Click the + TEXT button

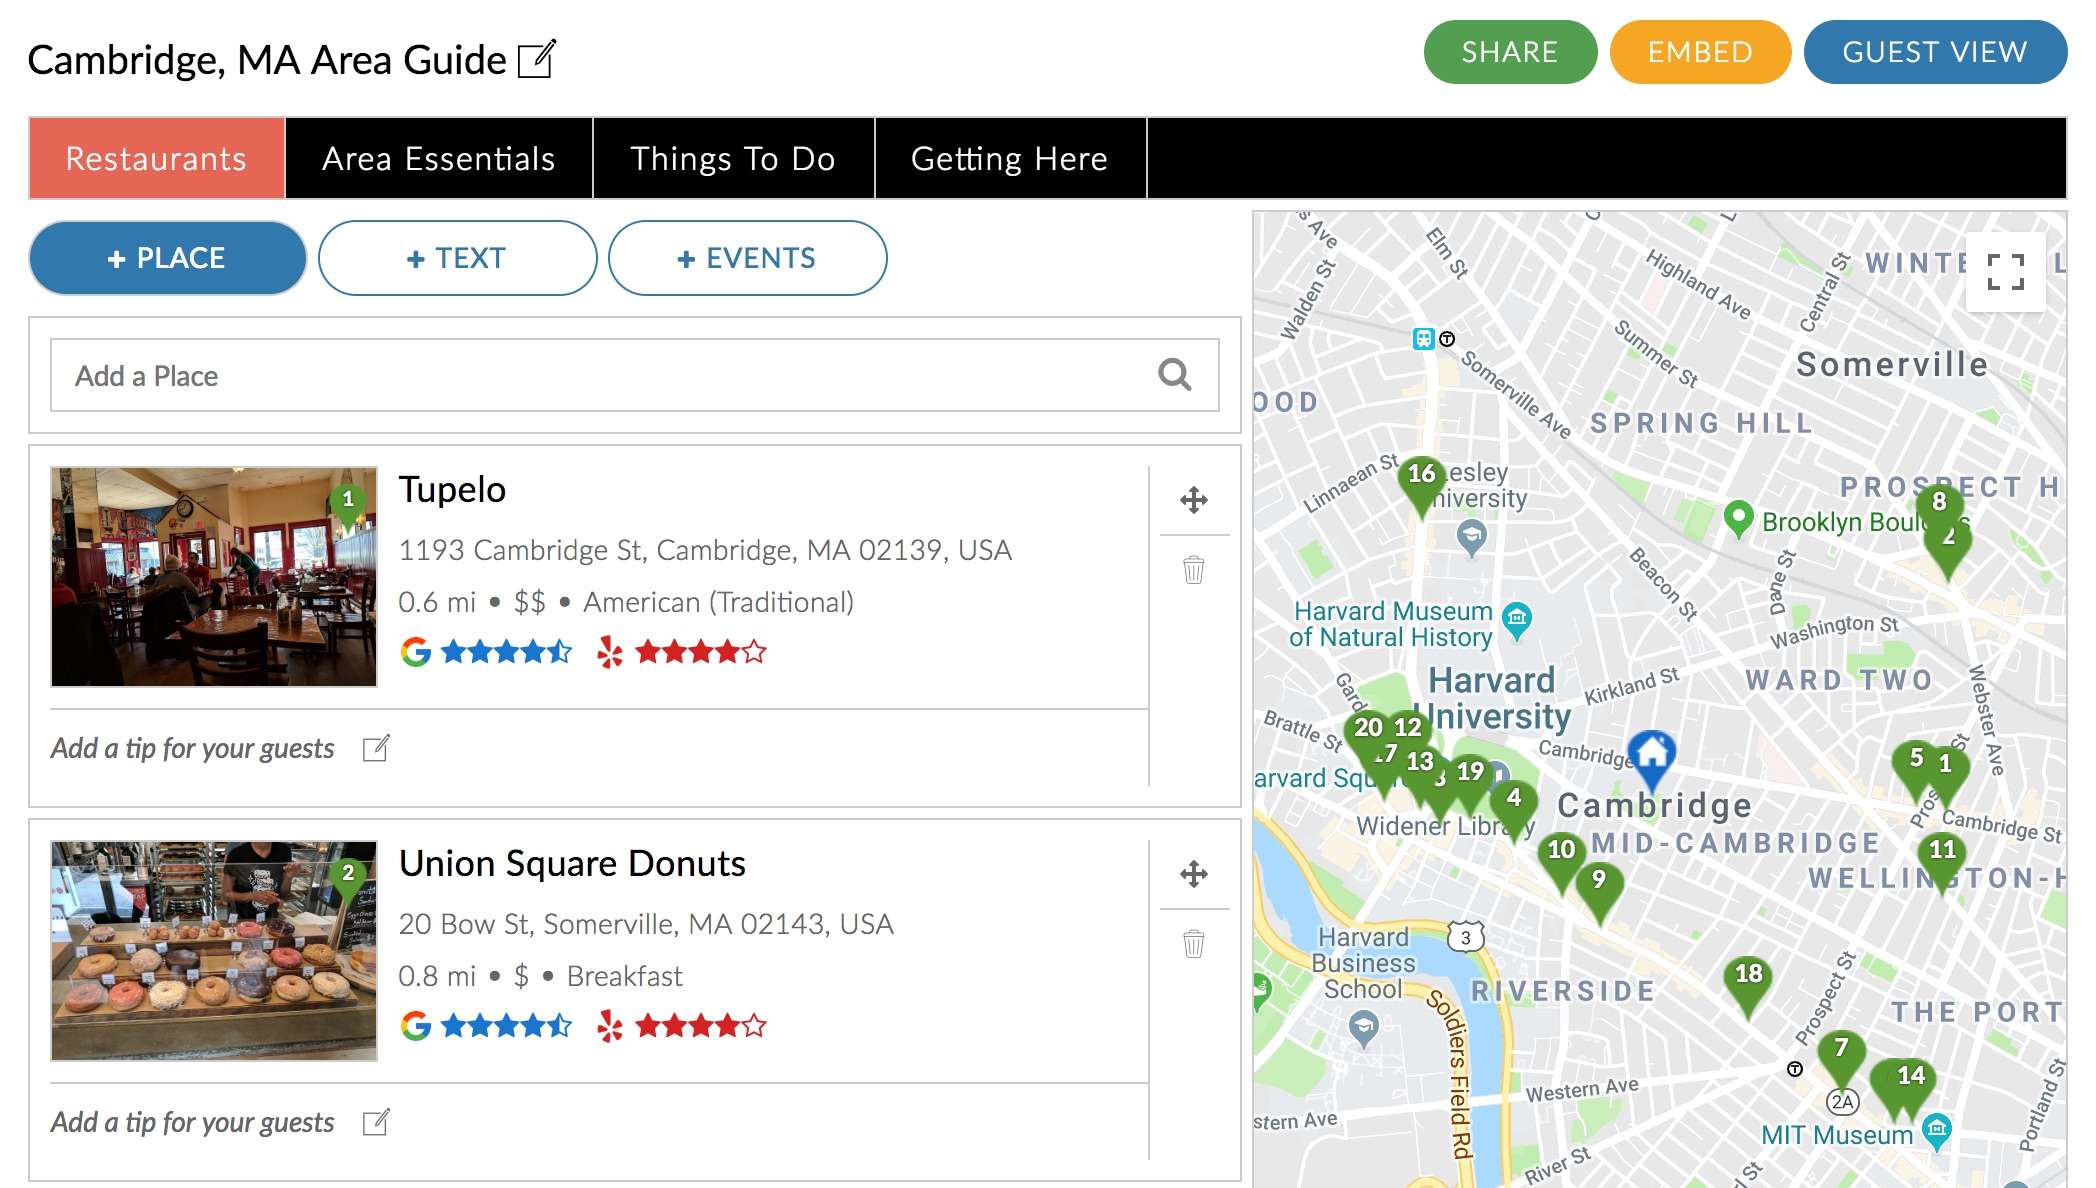(457, 258)
